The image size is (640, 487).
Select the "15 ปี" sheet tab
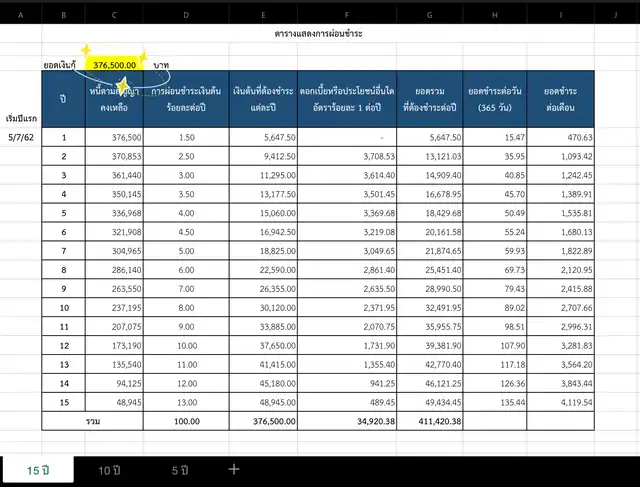pyautogui.click(x=40, y=469)
